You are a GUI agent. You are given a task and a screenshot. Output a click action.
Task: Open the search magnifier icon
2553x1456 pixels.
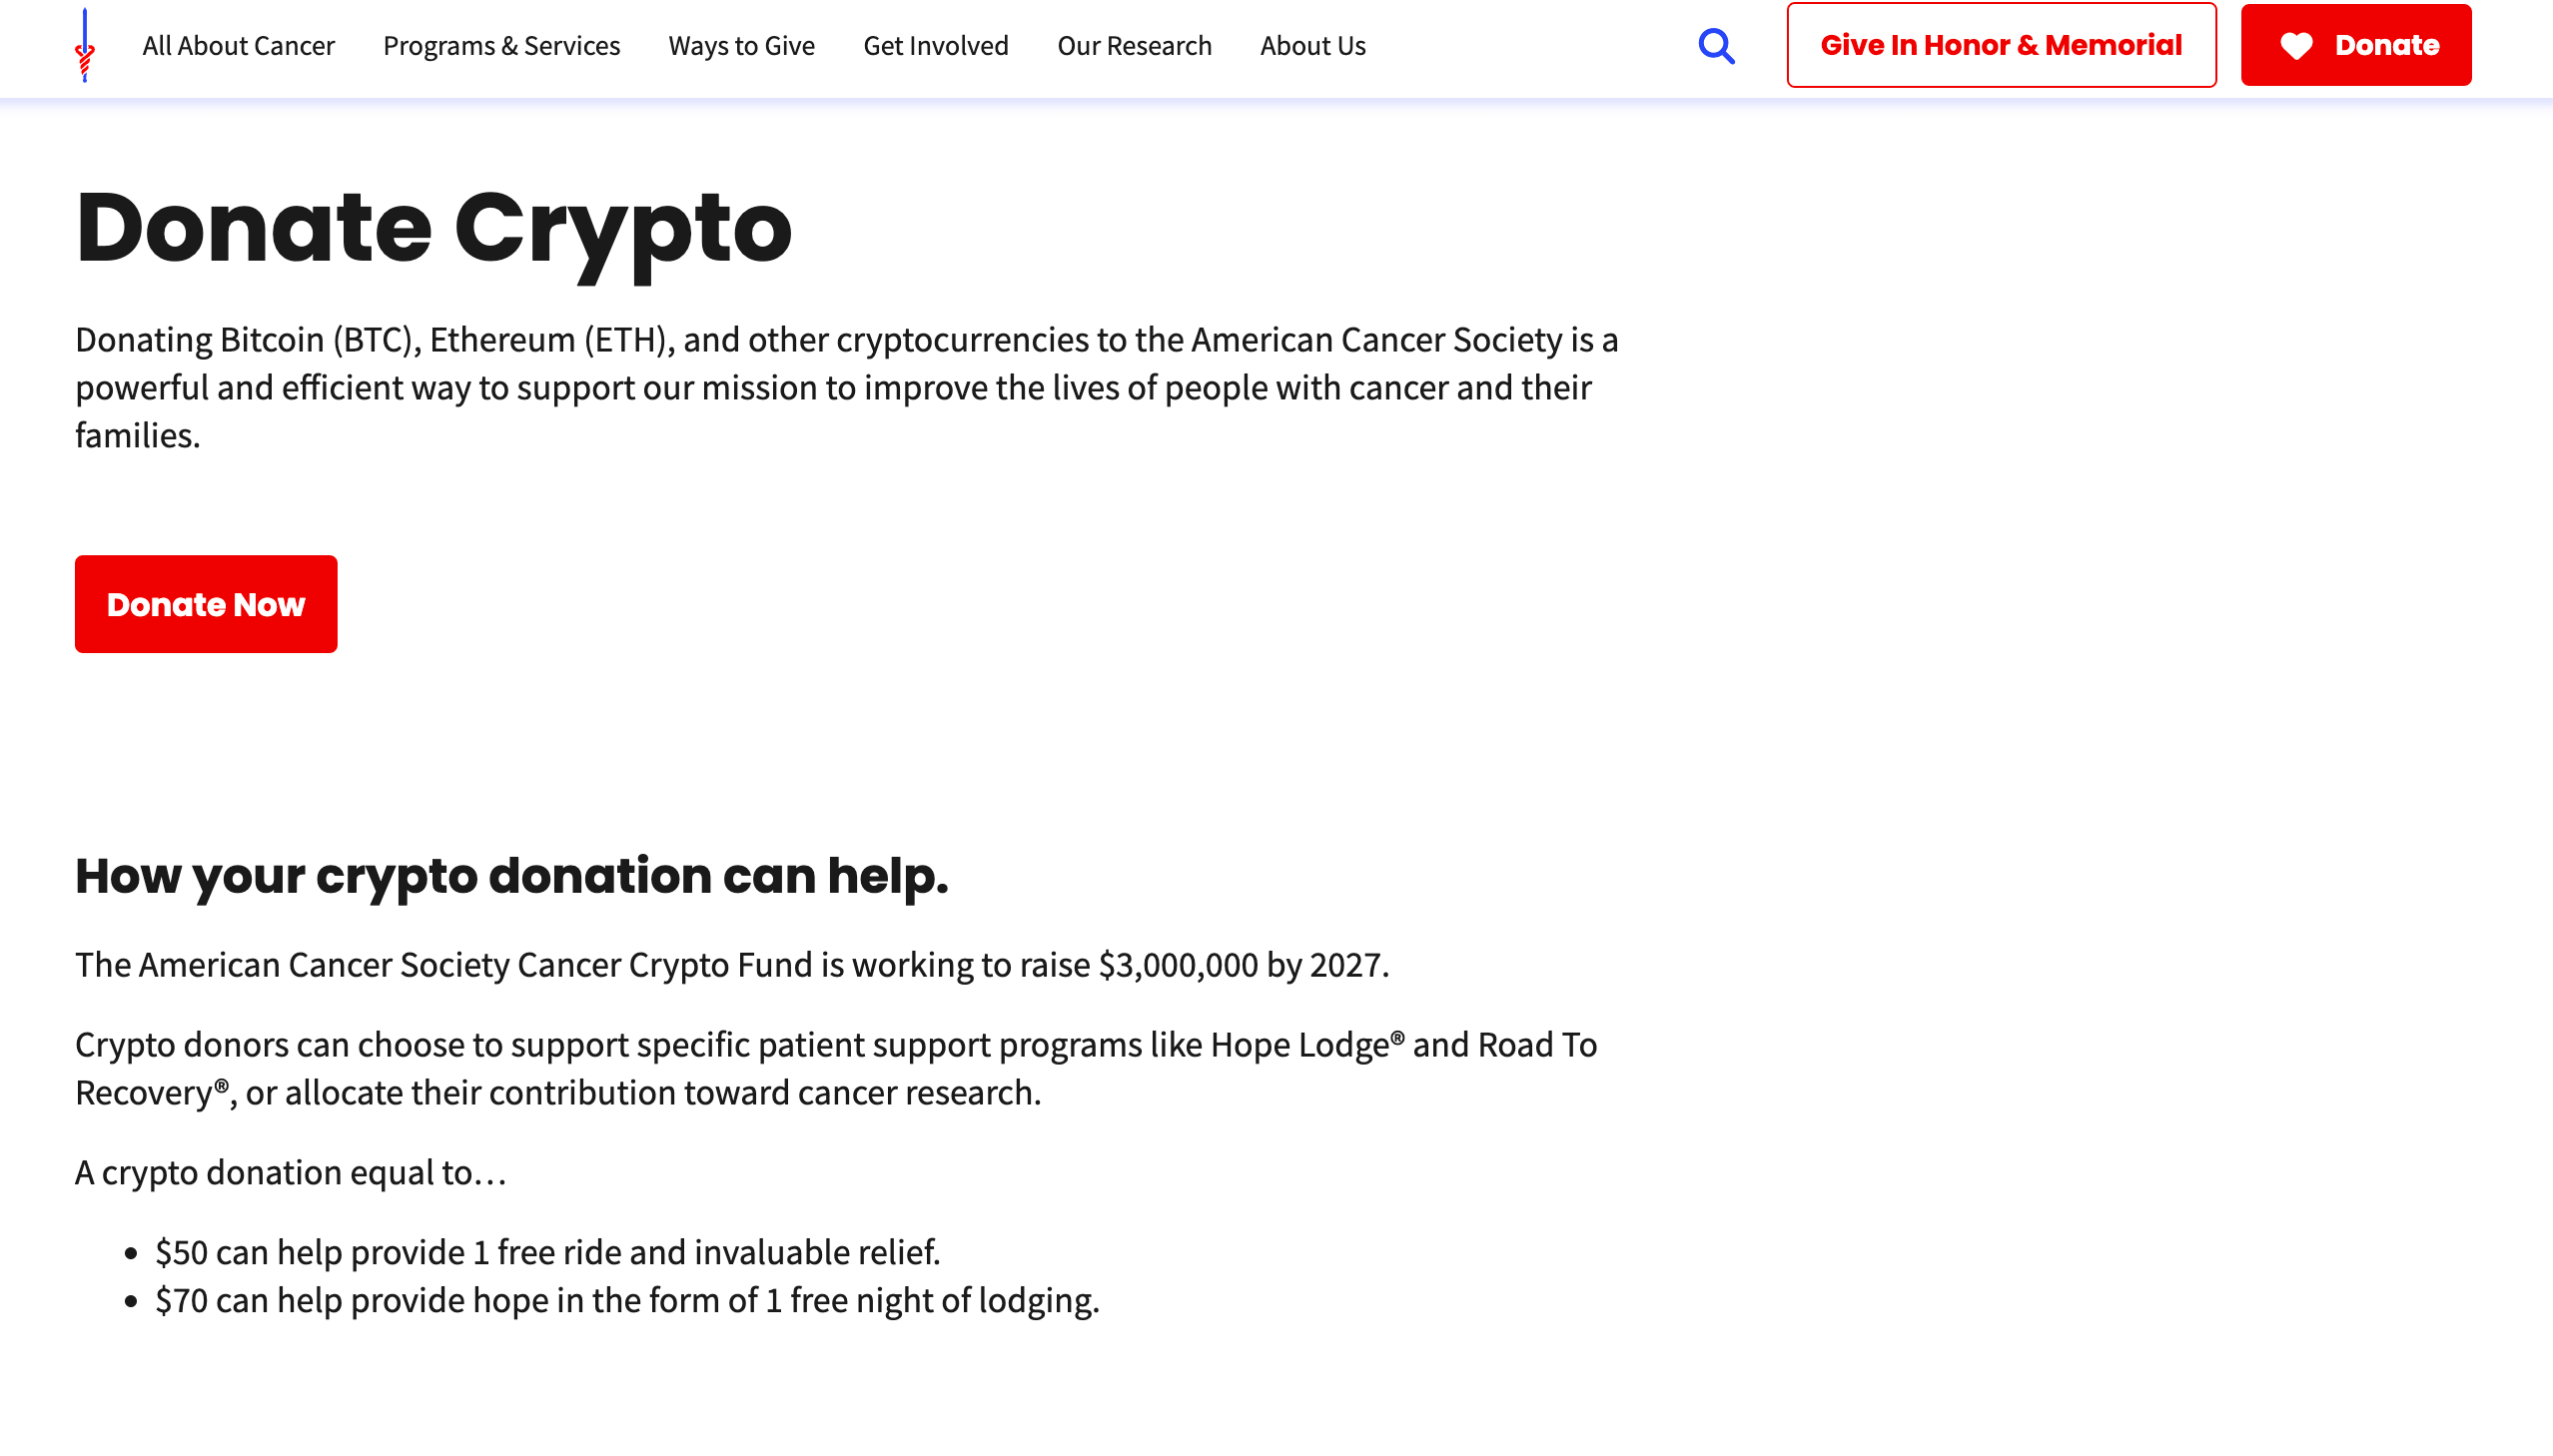coord(1716,46)
